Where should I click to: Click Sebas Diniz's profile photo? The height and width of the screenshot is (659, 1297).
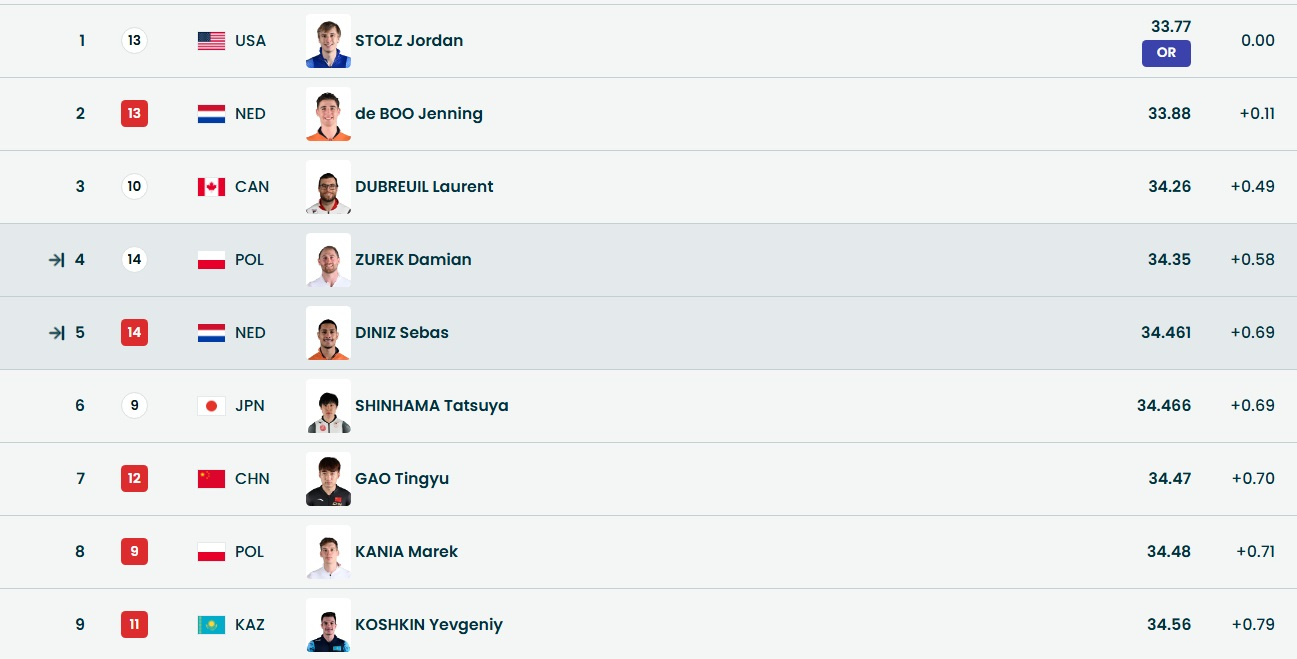tap(328, 333)
